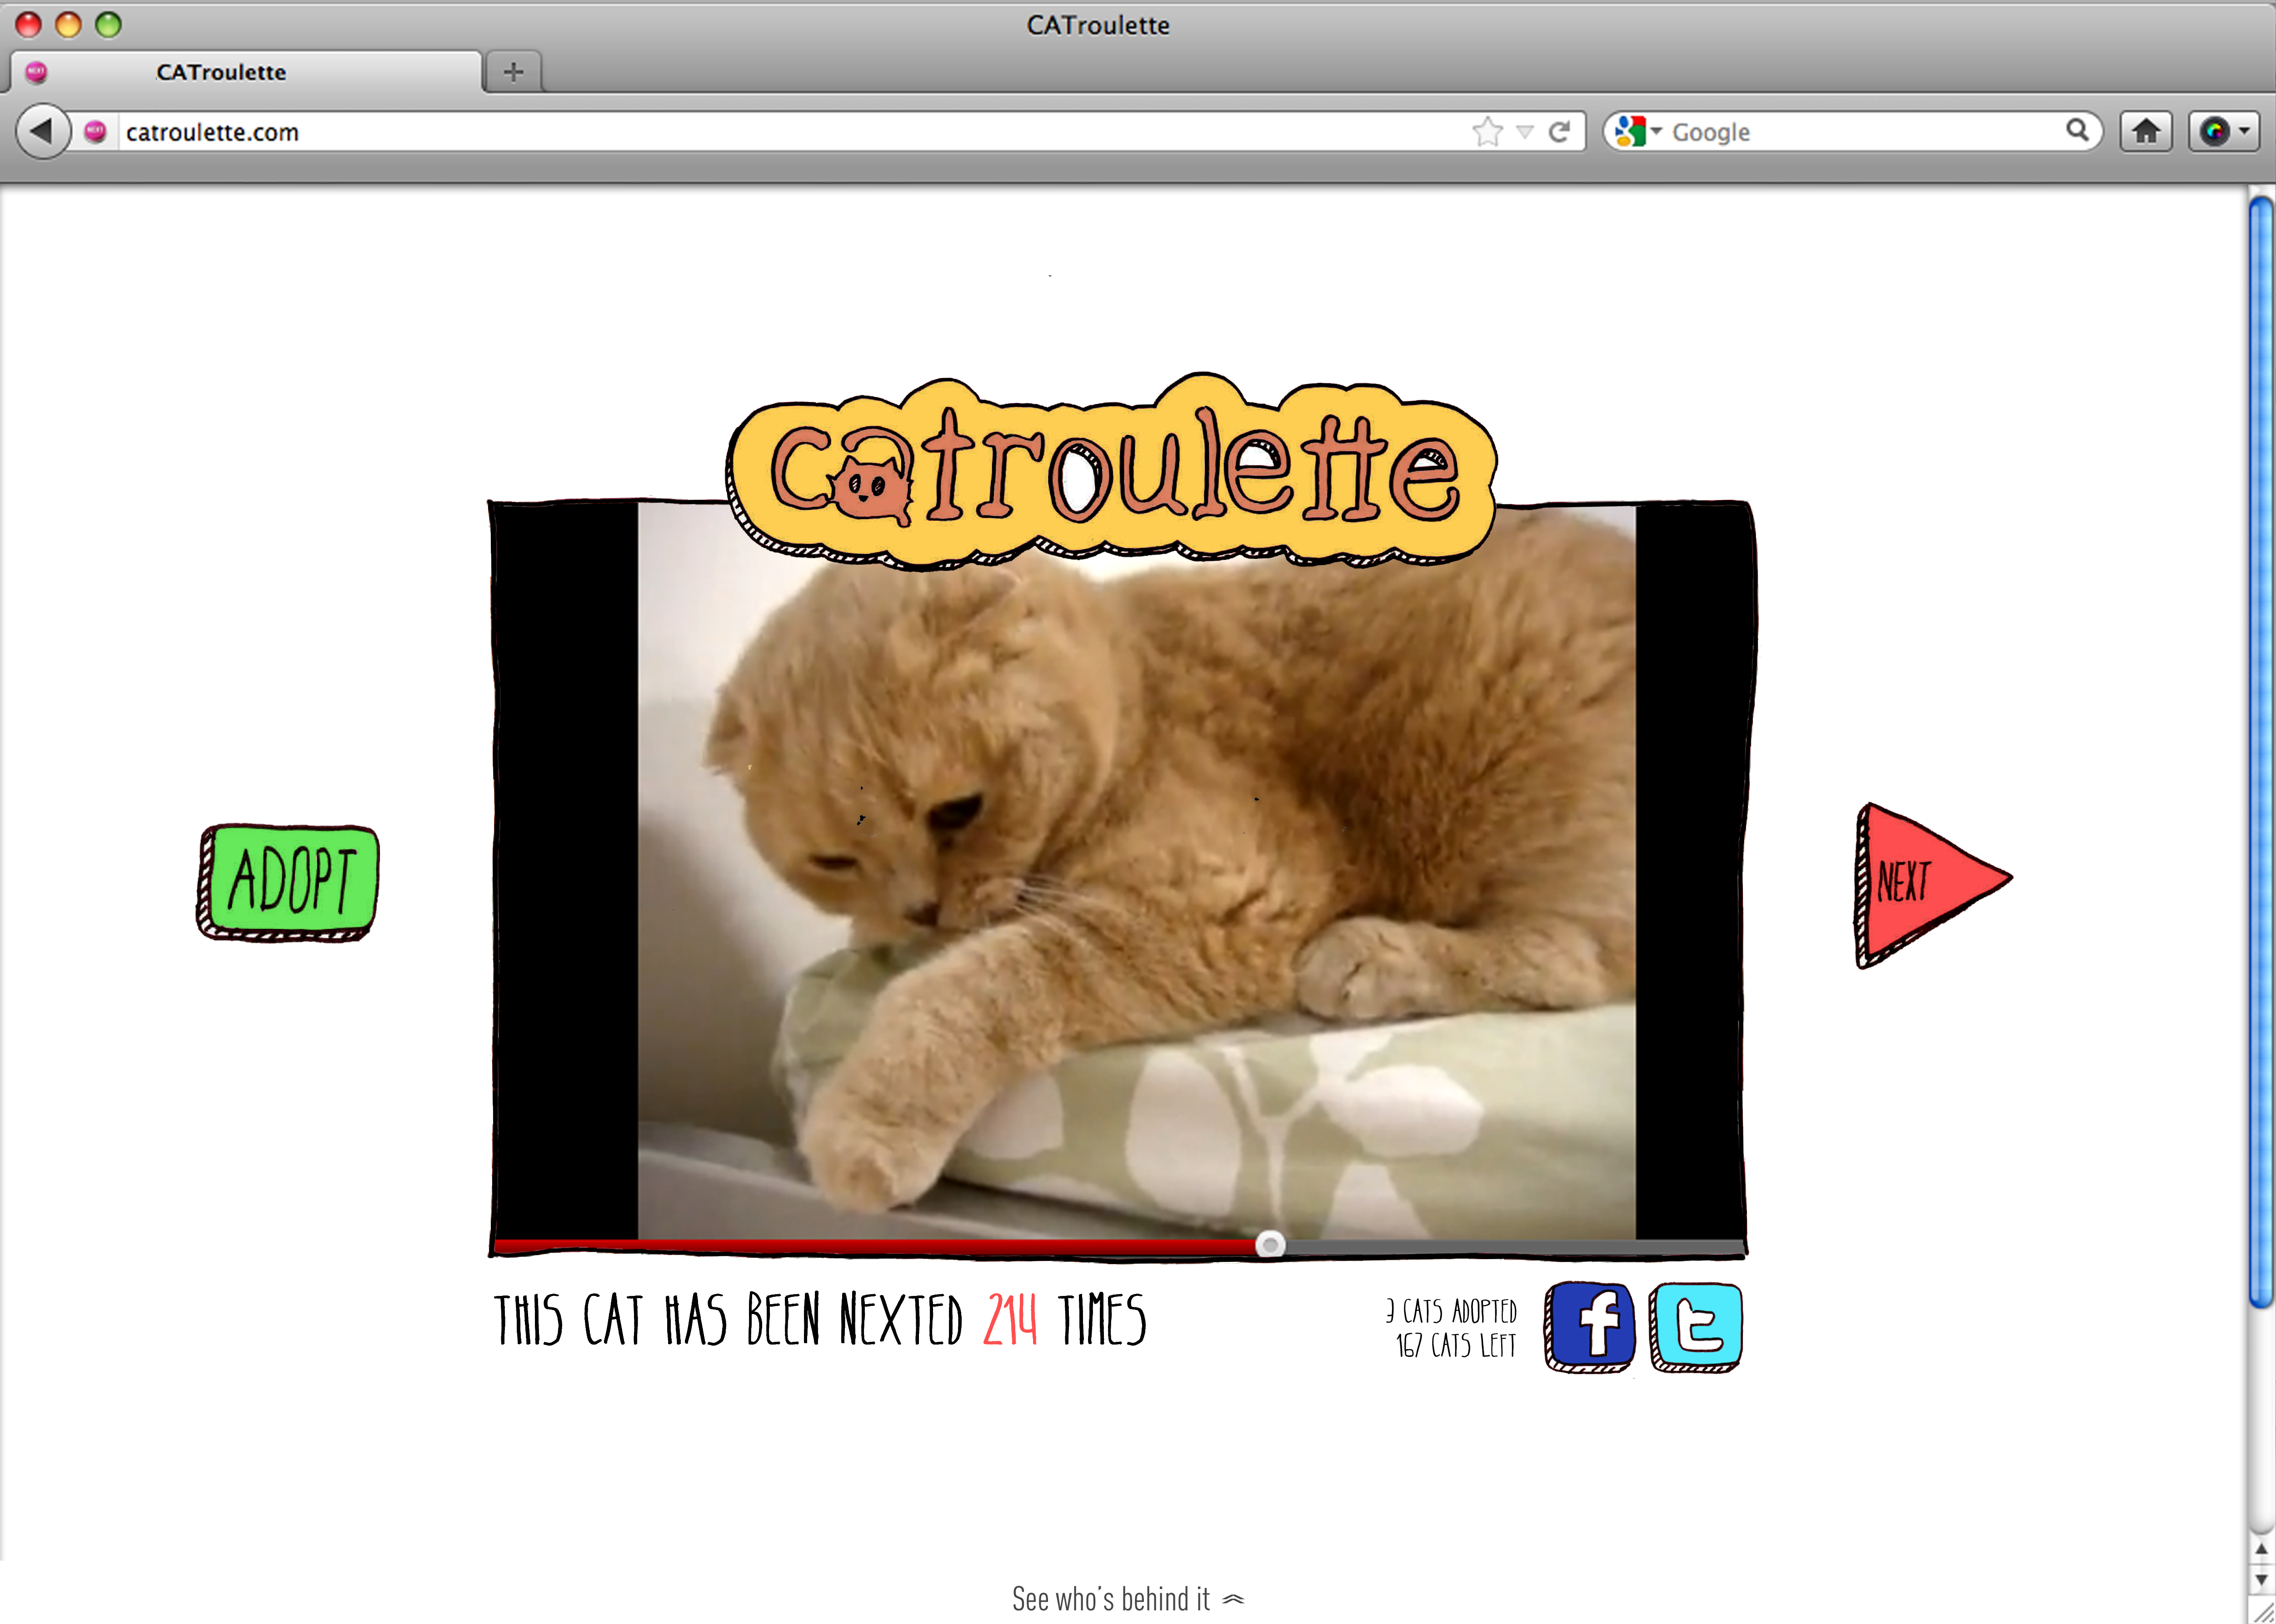
Task: Click the red '214' nexted count
Action: (x=1010, y=1319)
